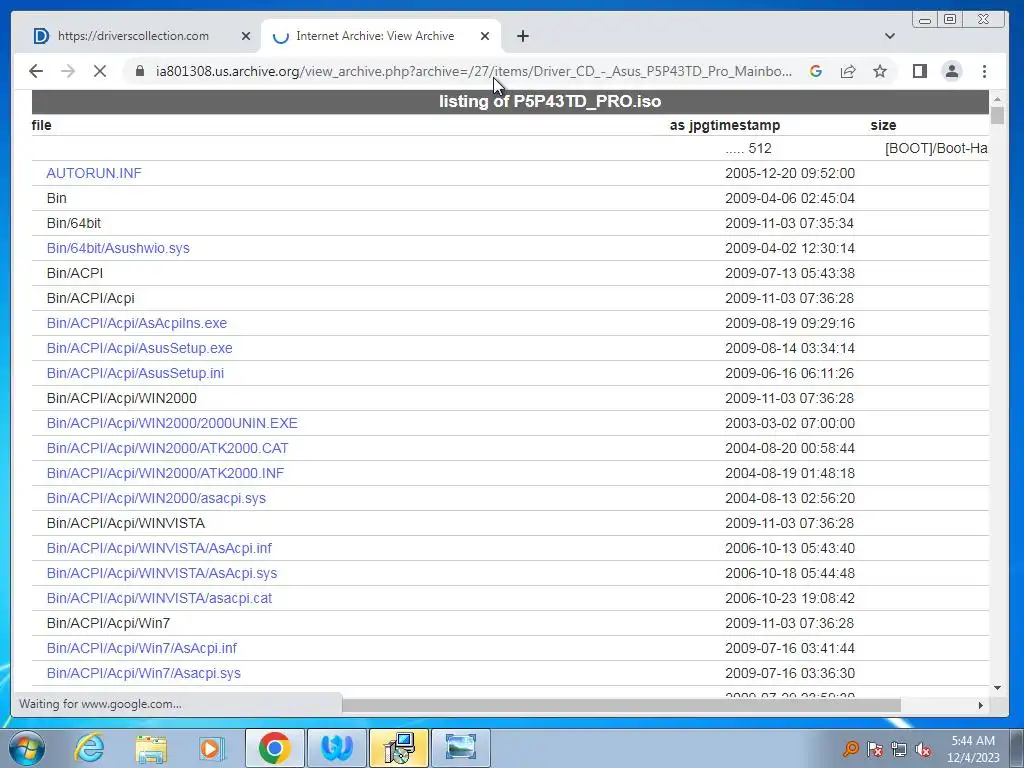Click the scrollbar up arrow
Screen dimensions: 1024x768
(x=997, y=99)
